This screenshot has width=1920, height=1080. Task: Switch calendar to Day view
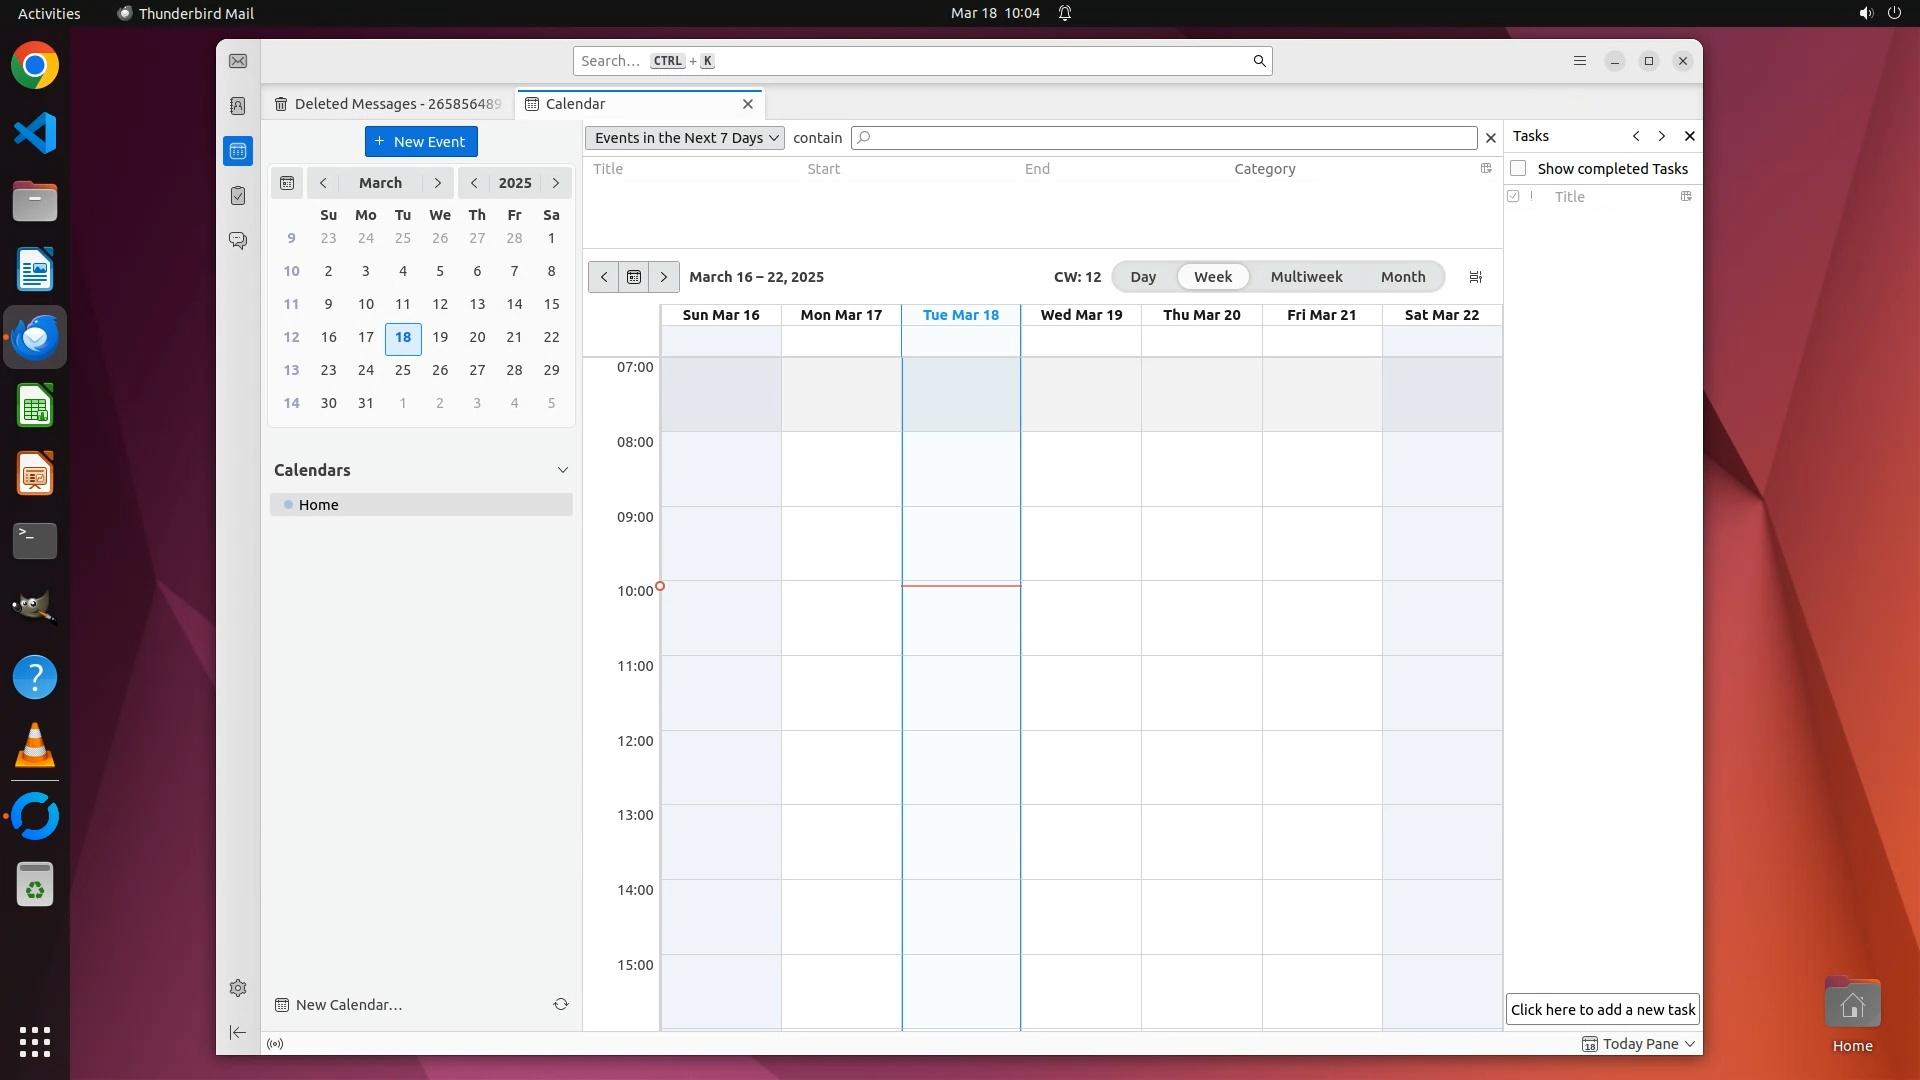click(x=1142, y=277)
